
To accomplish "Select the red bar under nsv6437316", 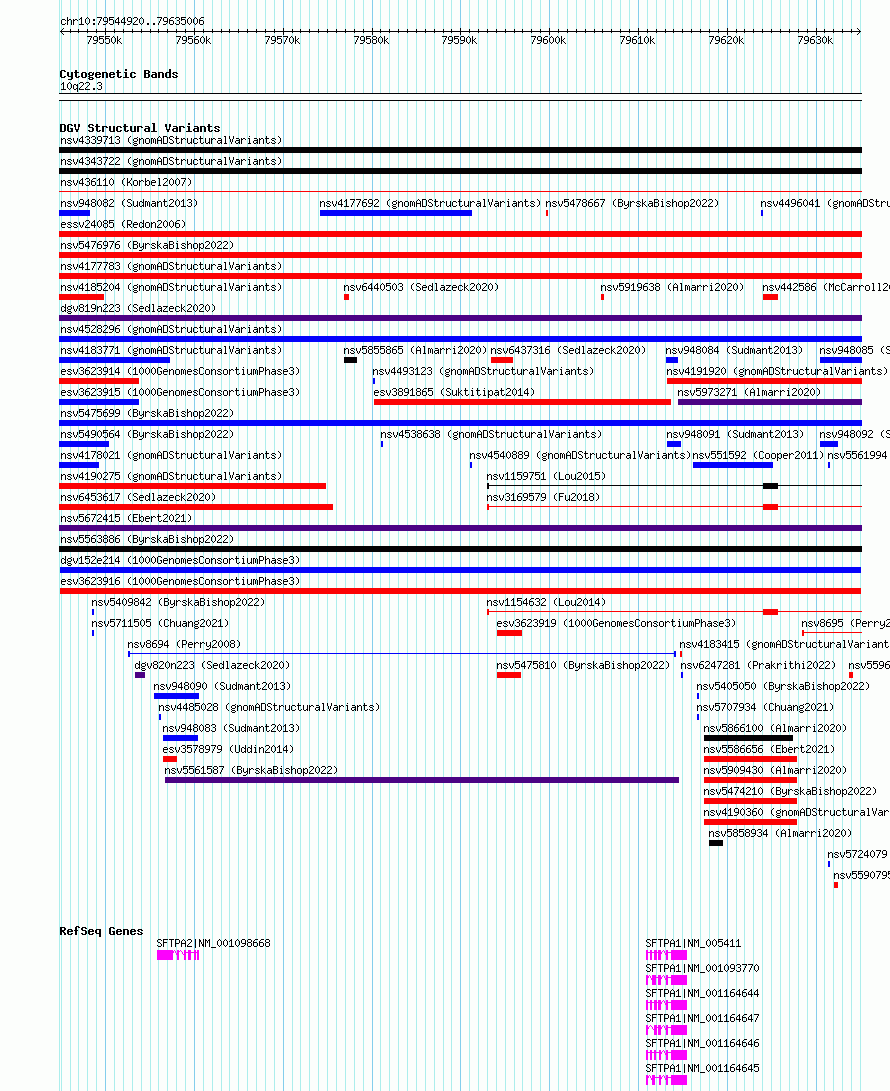I will tap(502, 360).
